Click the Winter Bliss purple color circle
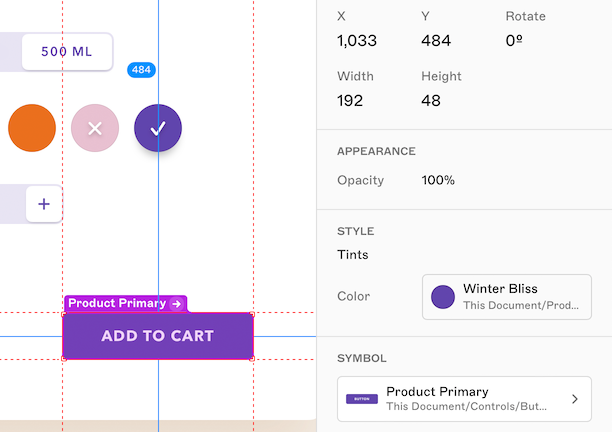Screen dimensions: 612x432 pos(443,296)
